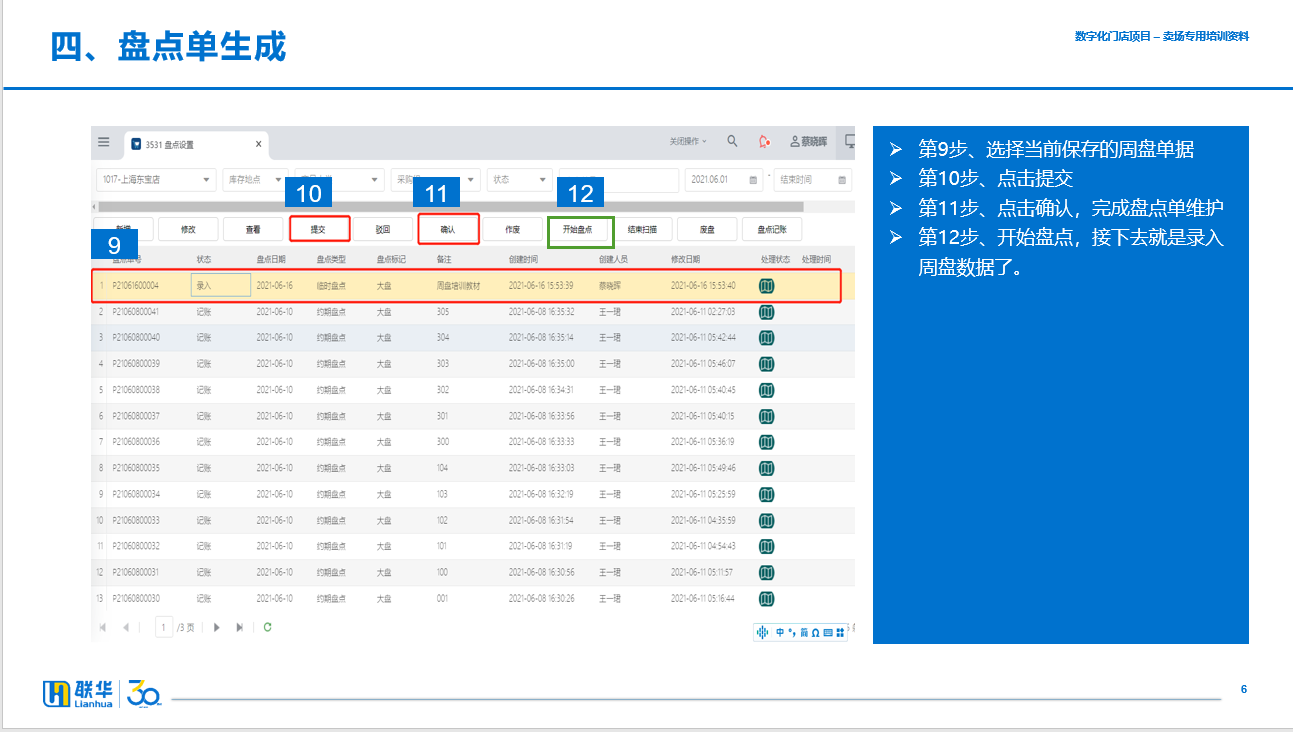Screen dimensions: 1293x732
Task: Click the IME voice input icon
Action: click(763, 632)
